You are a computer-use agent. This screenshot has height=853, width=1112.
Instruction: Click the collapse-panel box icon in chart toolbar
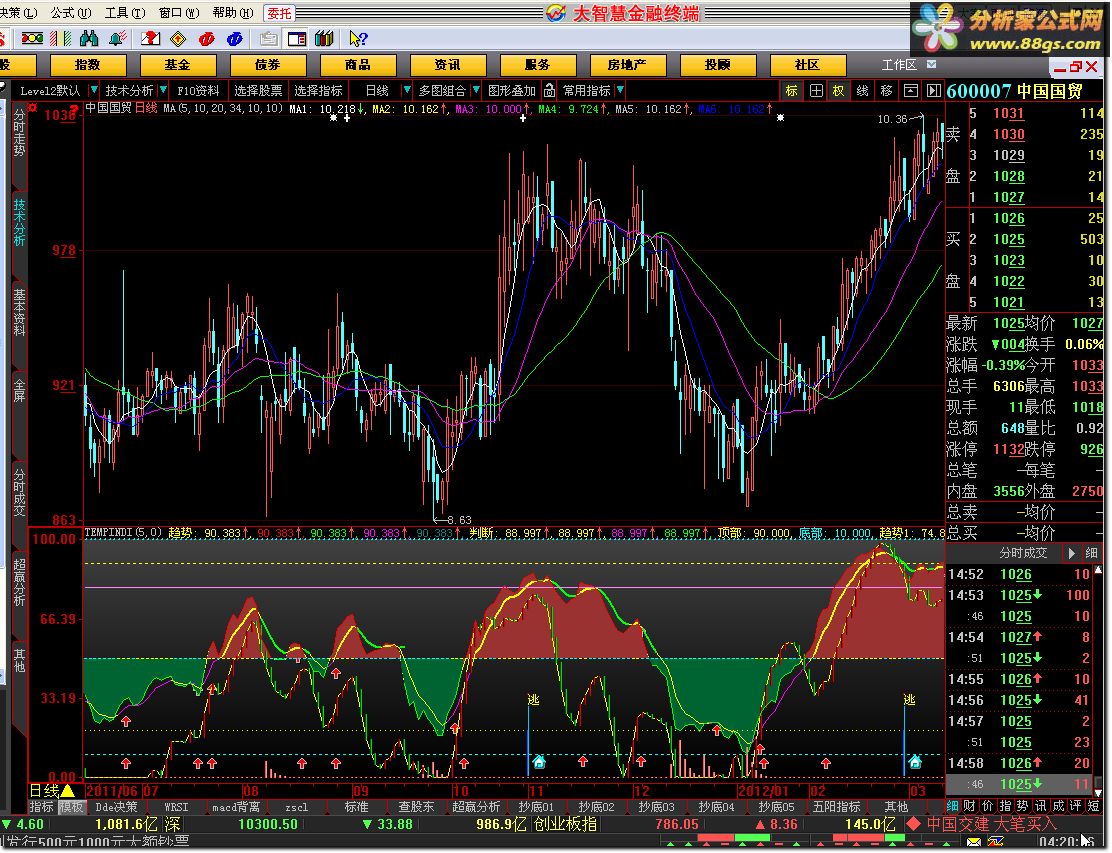pos(911,91)
